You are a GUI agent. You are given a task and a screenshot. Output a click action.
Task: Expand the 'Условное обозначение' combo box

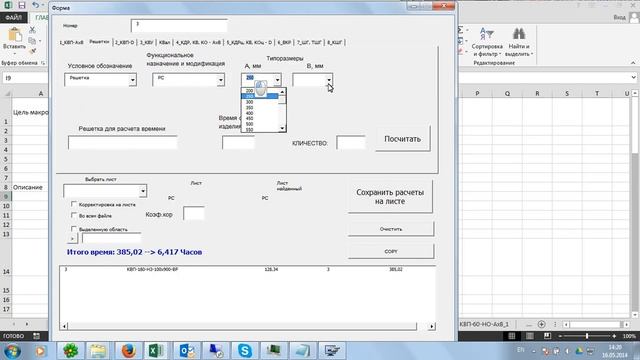[x=132, y=80]
